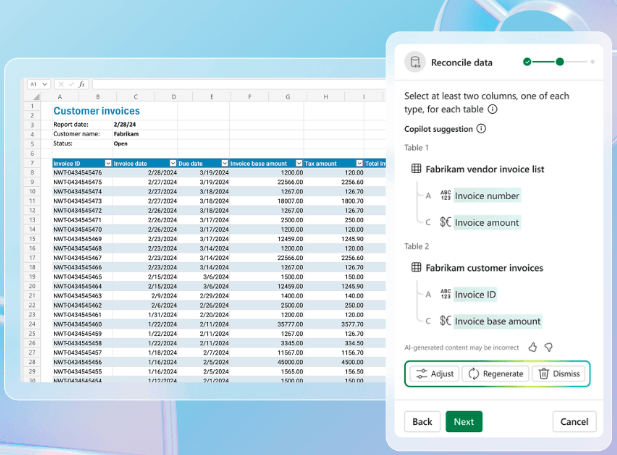Open the Invoice ID column filter dropdown
Image resolution: width=617 pixels, height=455 pixels.
click(108, 163)
